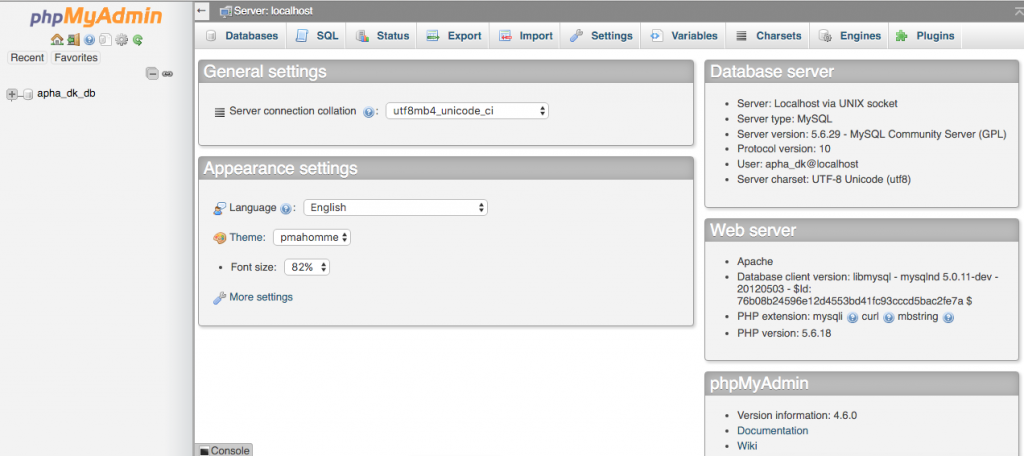
Task: Click the help icon after mbstring
Action: point(948,318)
